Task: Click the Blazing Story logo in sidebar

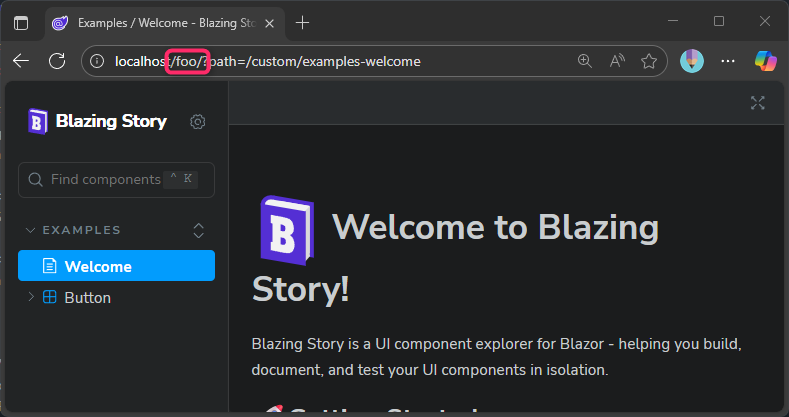Action: point(38,121)
